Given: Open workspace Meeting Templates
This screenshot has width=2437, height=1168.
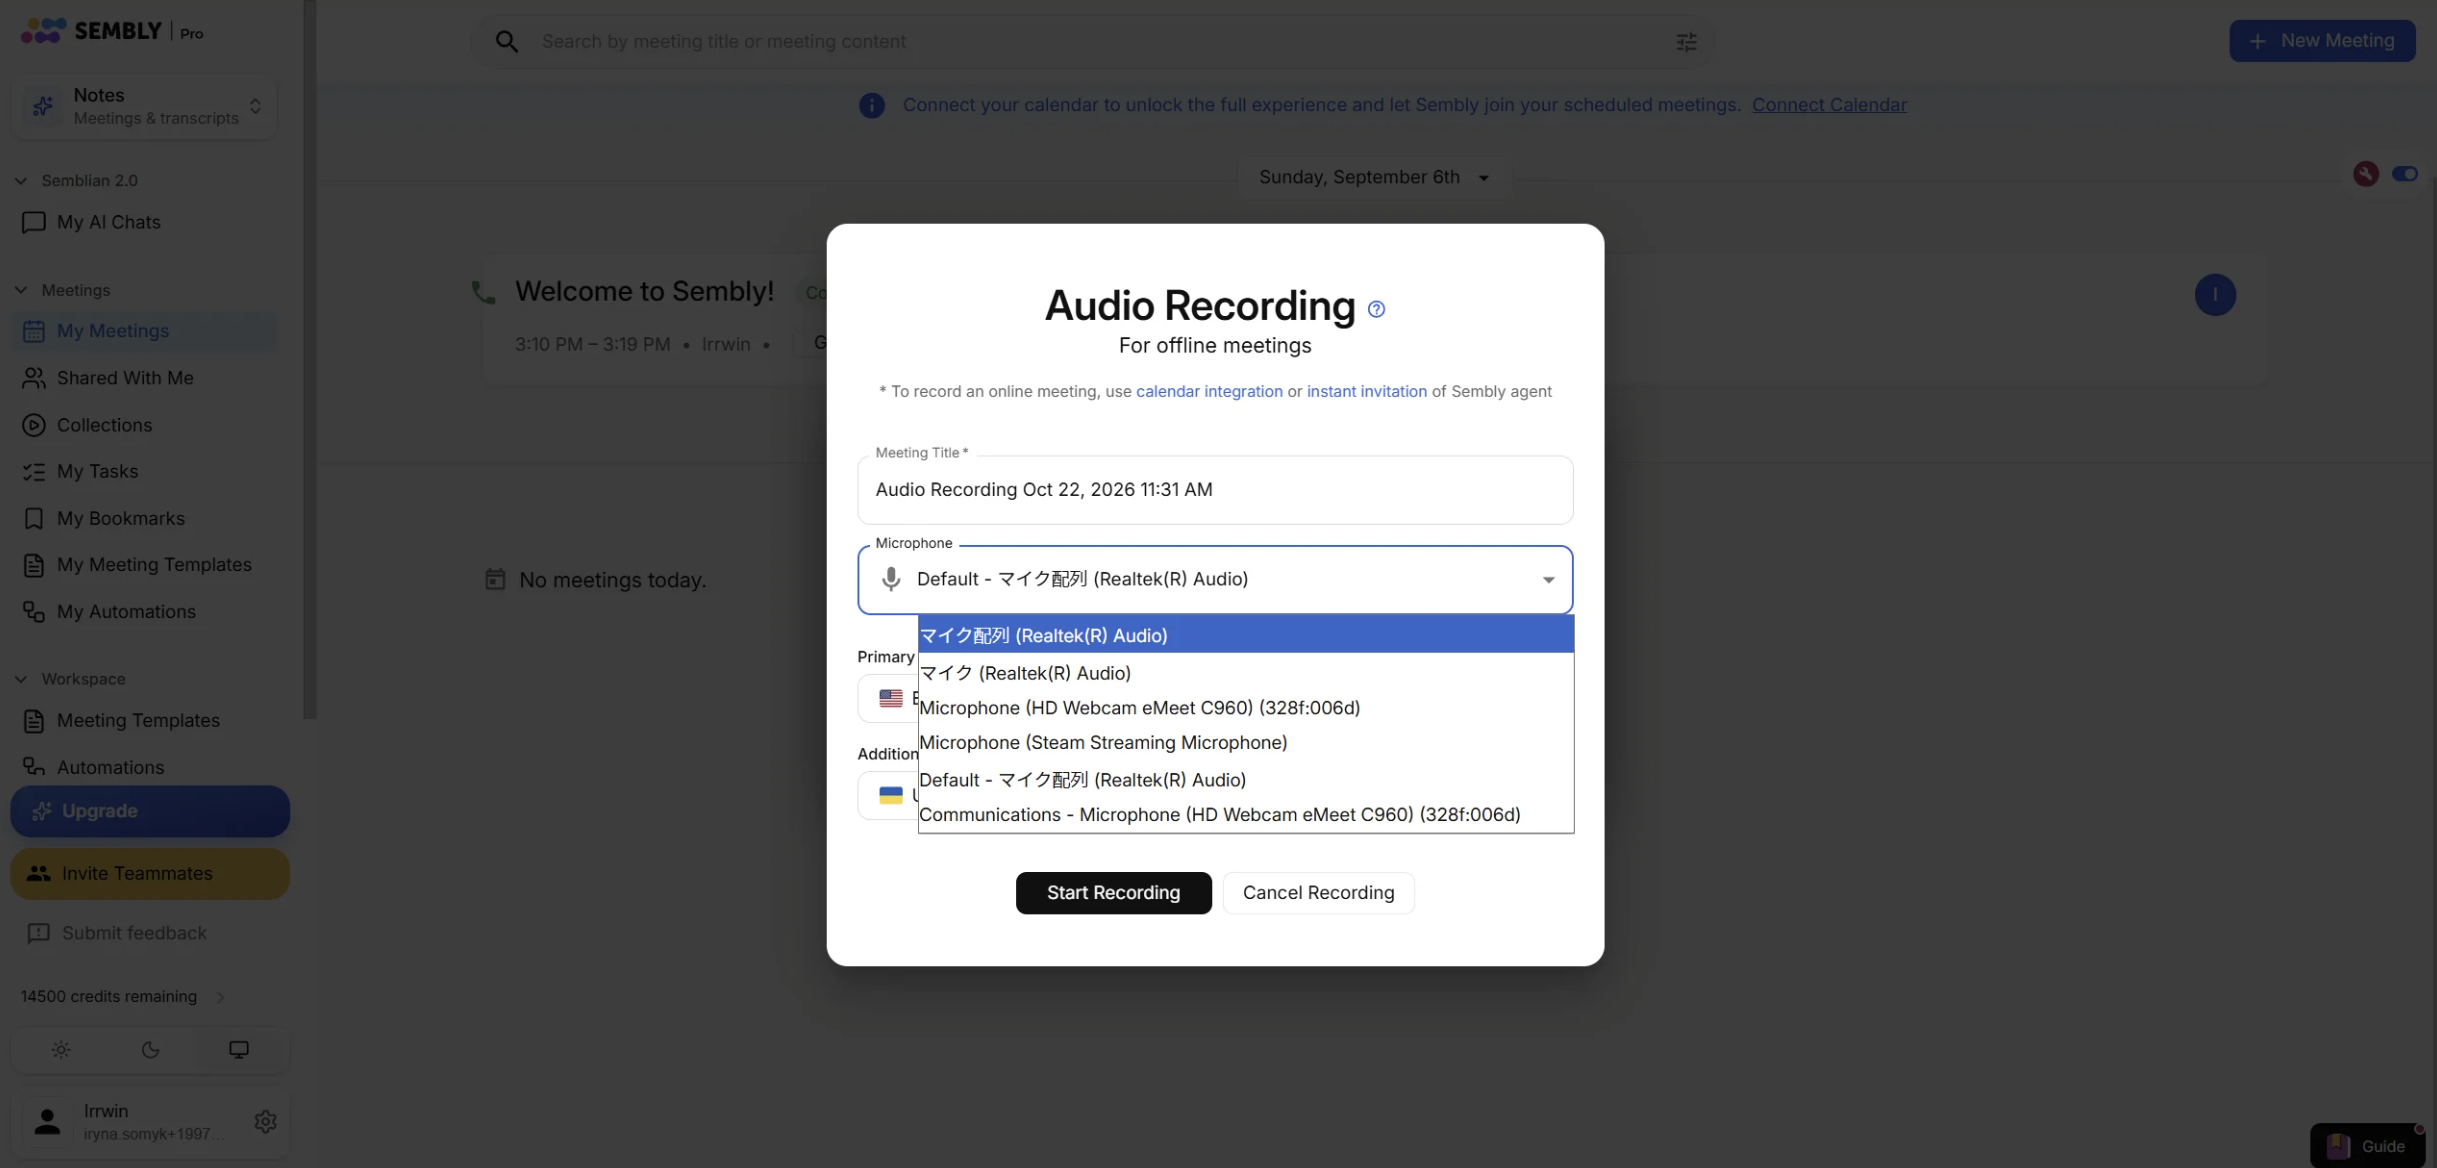Looking at the screenshot, I should pyautogui.click(x=138, y=721).
